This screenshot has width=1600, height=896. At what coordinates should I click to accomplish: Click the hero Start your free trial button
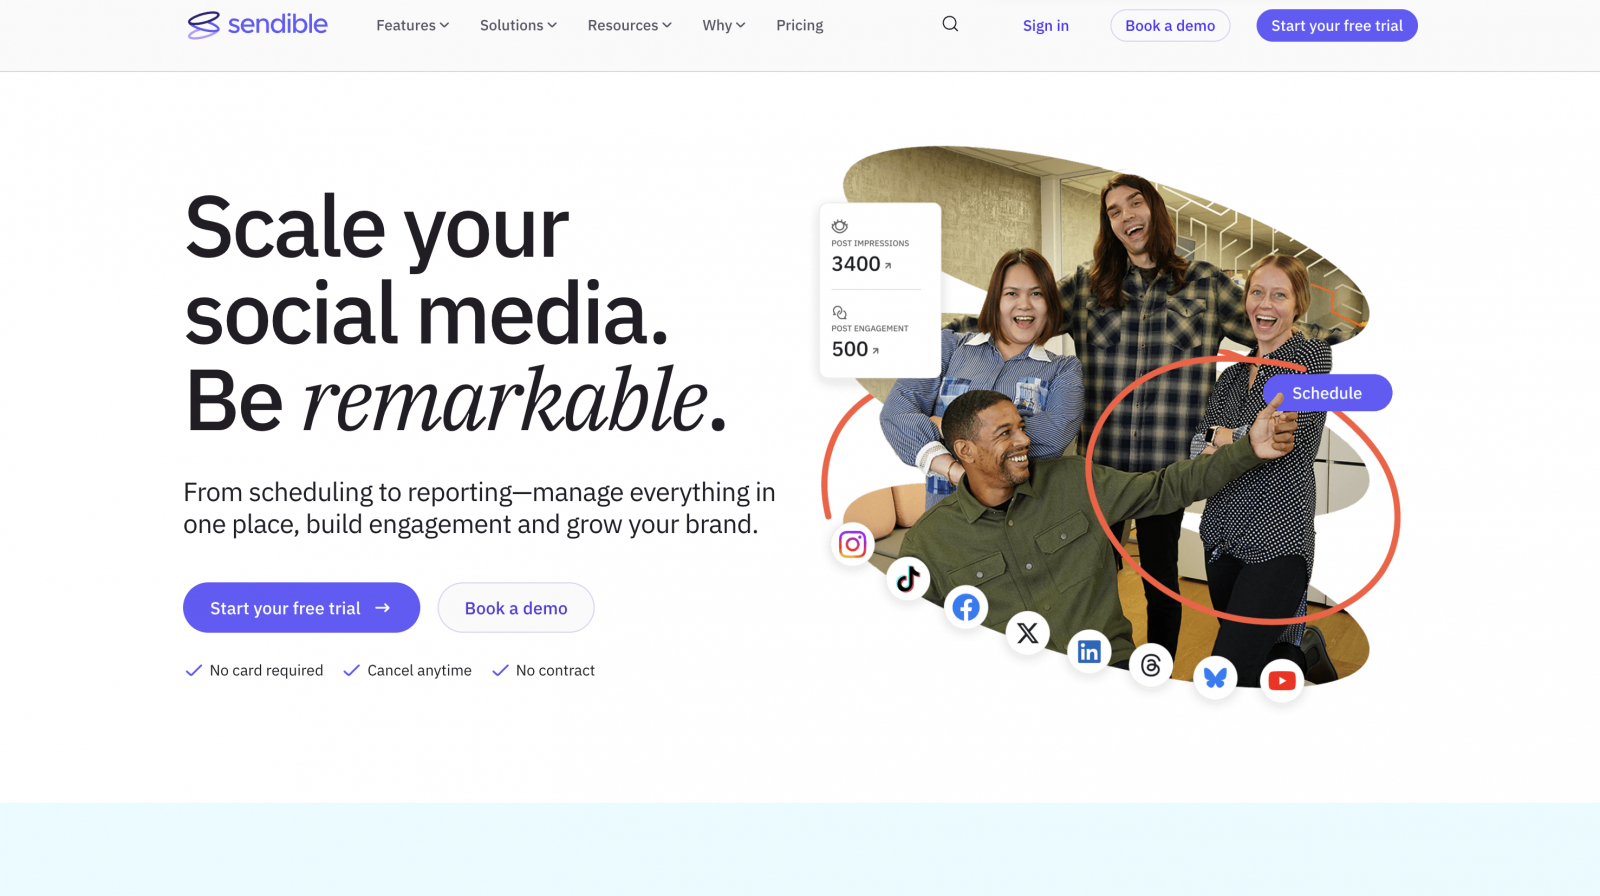[x=301, y=608]
